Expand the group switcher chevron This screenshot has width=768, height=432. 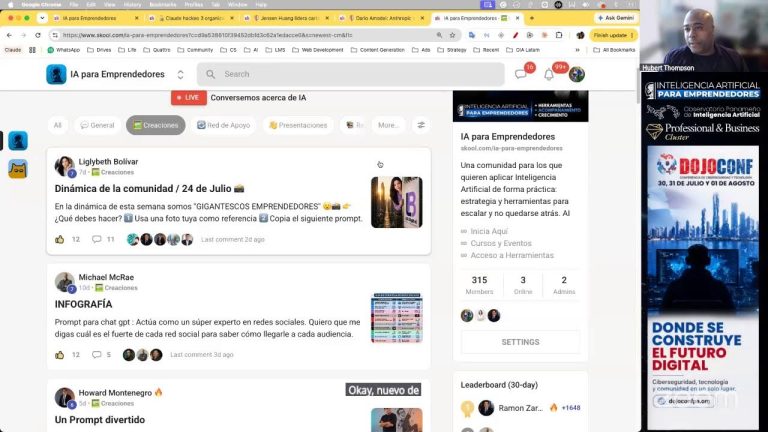click(180, 74)
